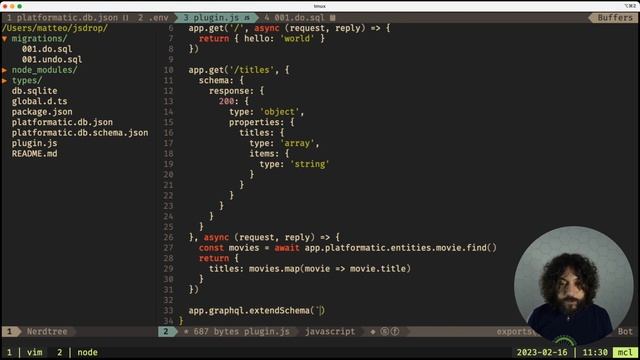Expand the node_modules/ folder arrow
This screenshot has width=640, height=360.
click(4, 70)
